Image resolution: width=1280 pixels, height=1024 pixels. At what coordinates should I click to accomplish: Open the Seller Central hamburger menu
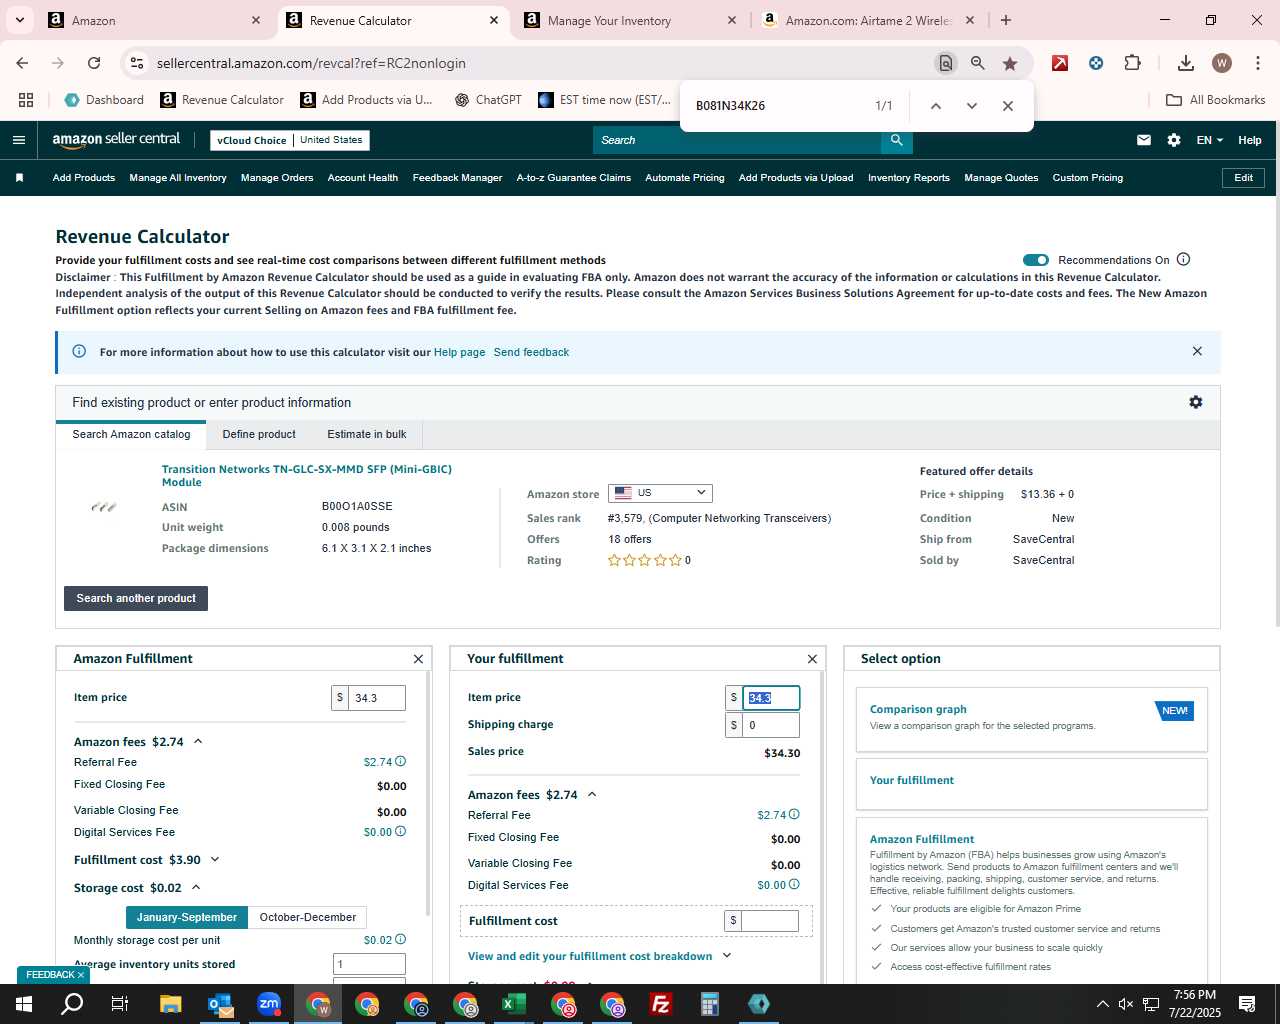(18, 140)
